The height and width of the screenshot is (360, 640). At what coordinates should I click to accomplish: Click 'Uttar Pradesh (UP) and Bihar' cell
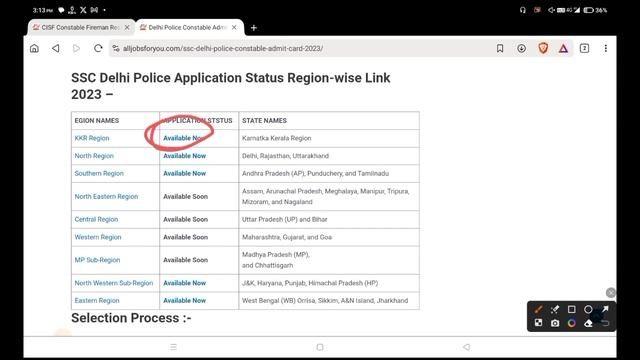click(284, 219)
